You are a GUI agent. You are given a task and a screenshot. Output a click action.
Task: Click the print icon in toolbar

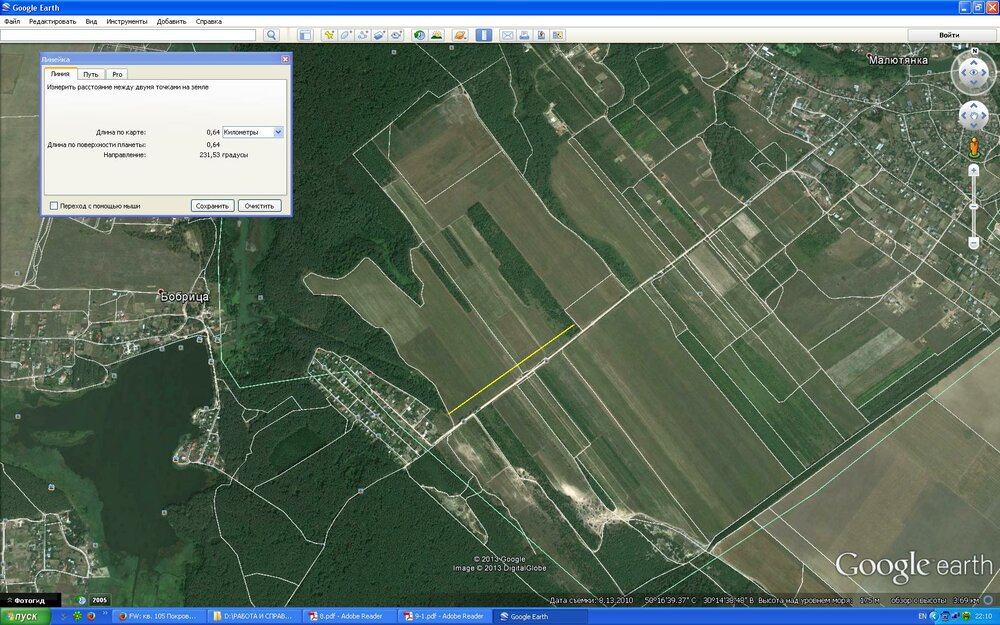click(523, 35)
